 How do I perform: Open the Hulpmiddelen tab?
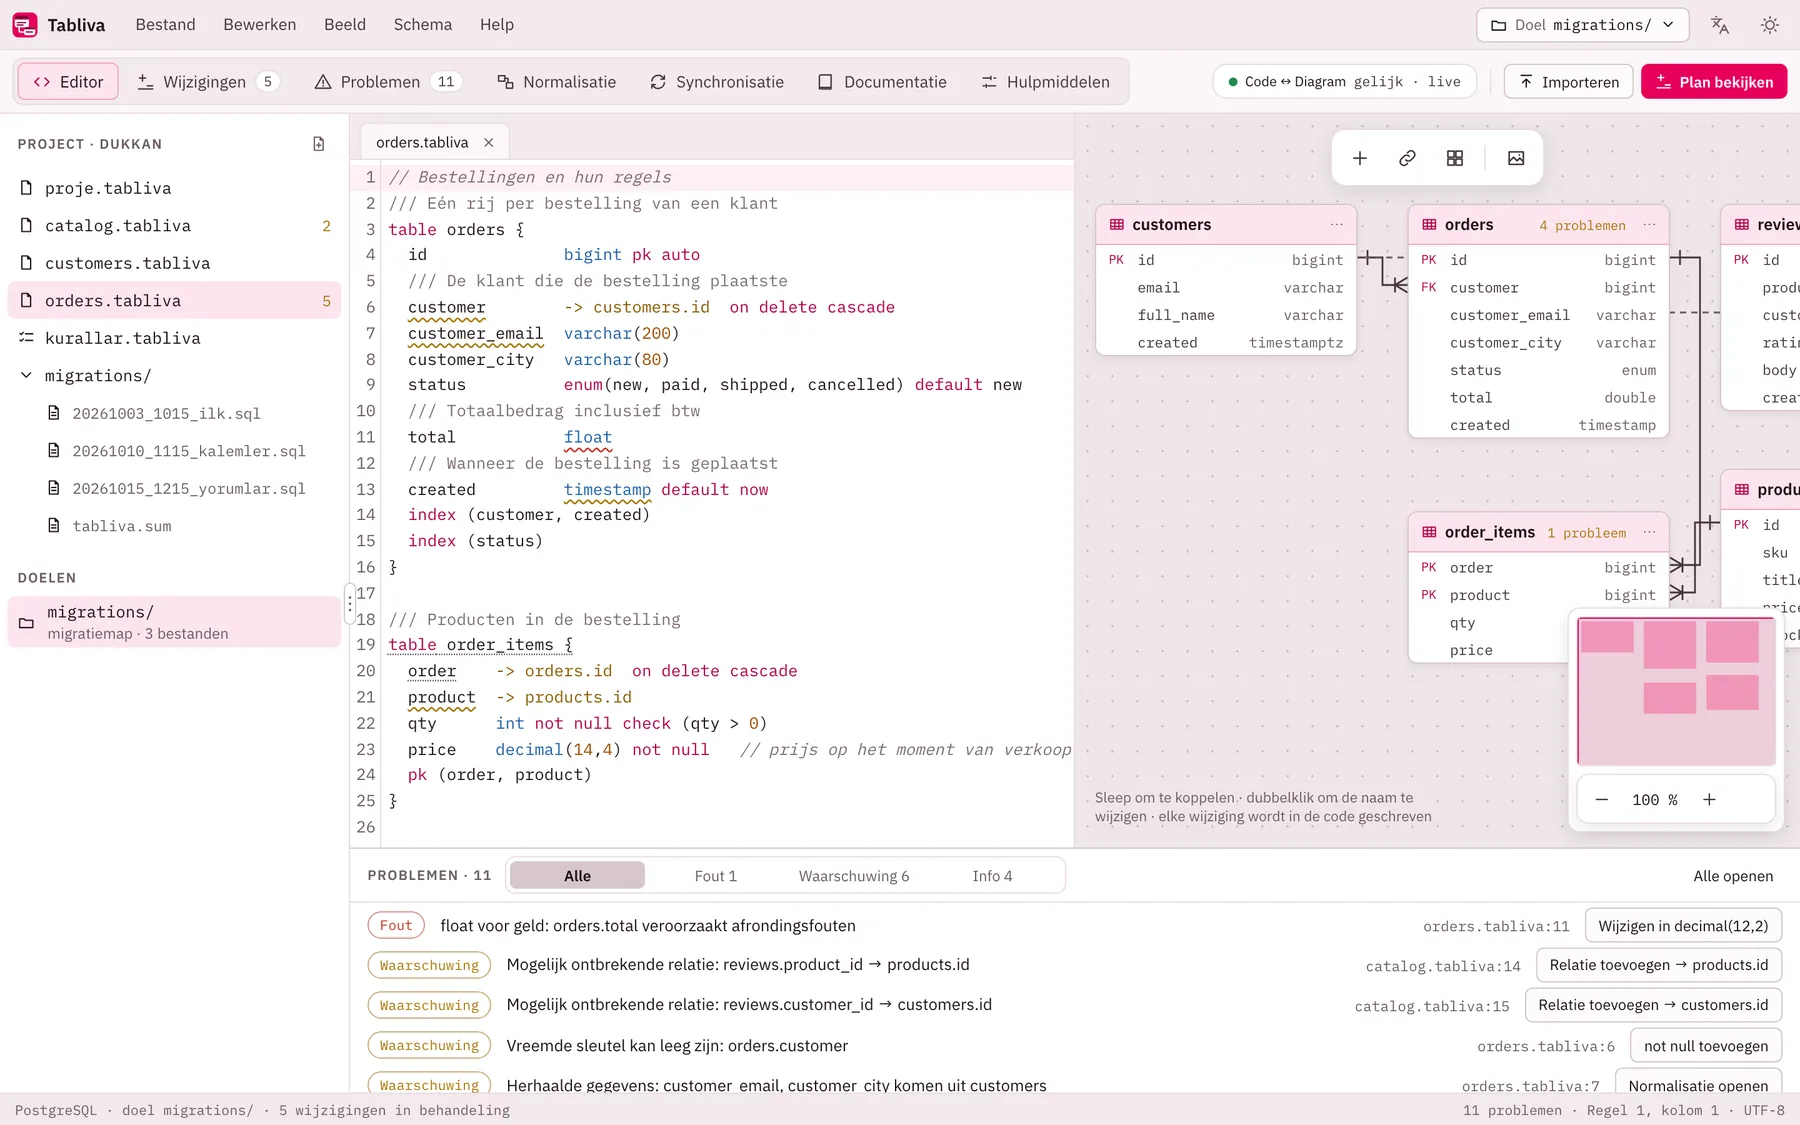[x=1046, y=82]
